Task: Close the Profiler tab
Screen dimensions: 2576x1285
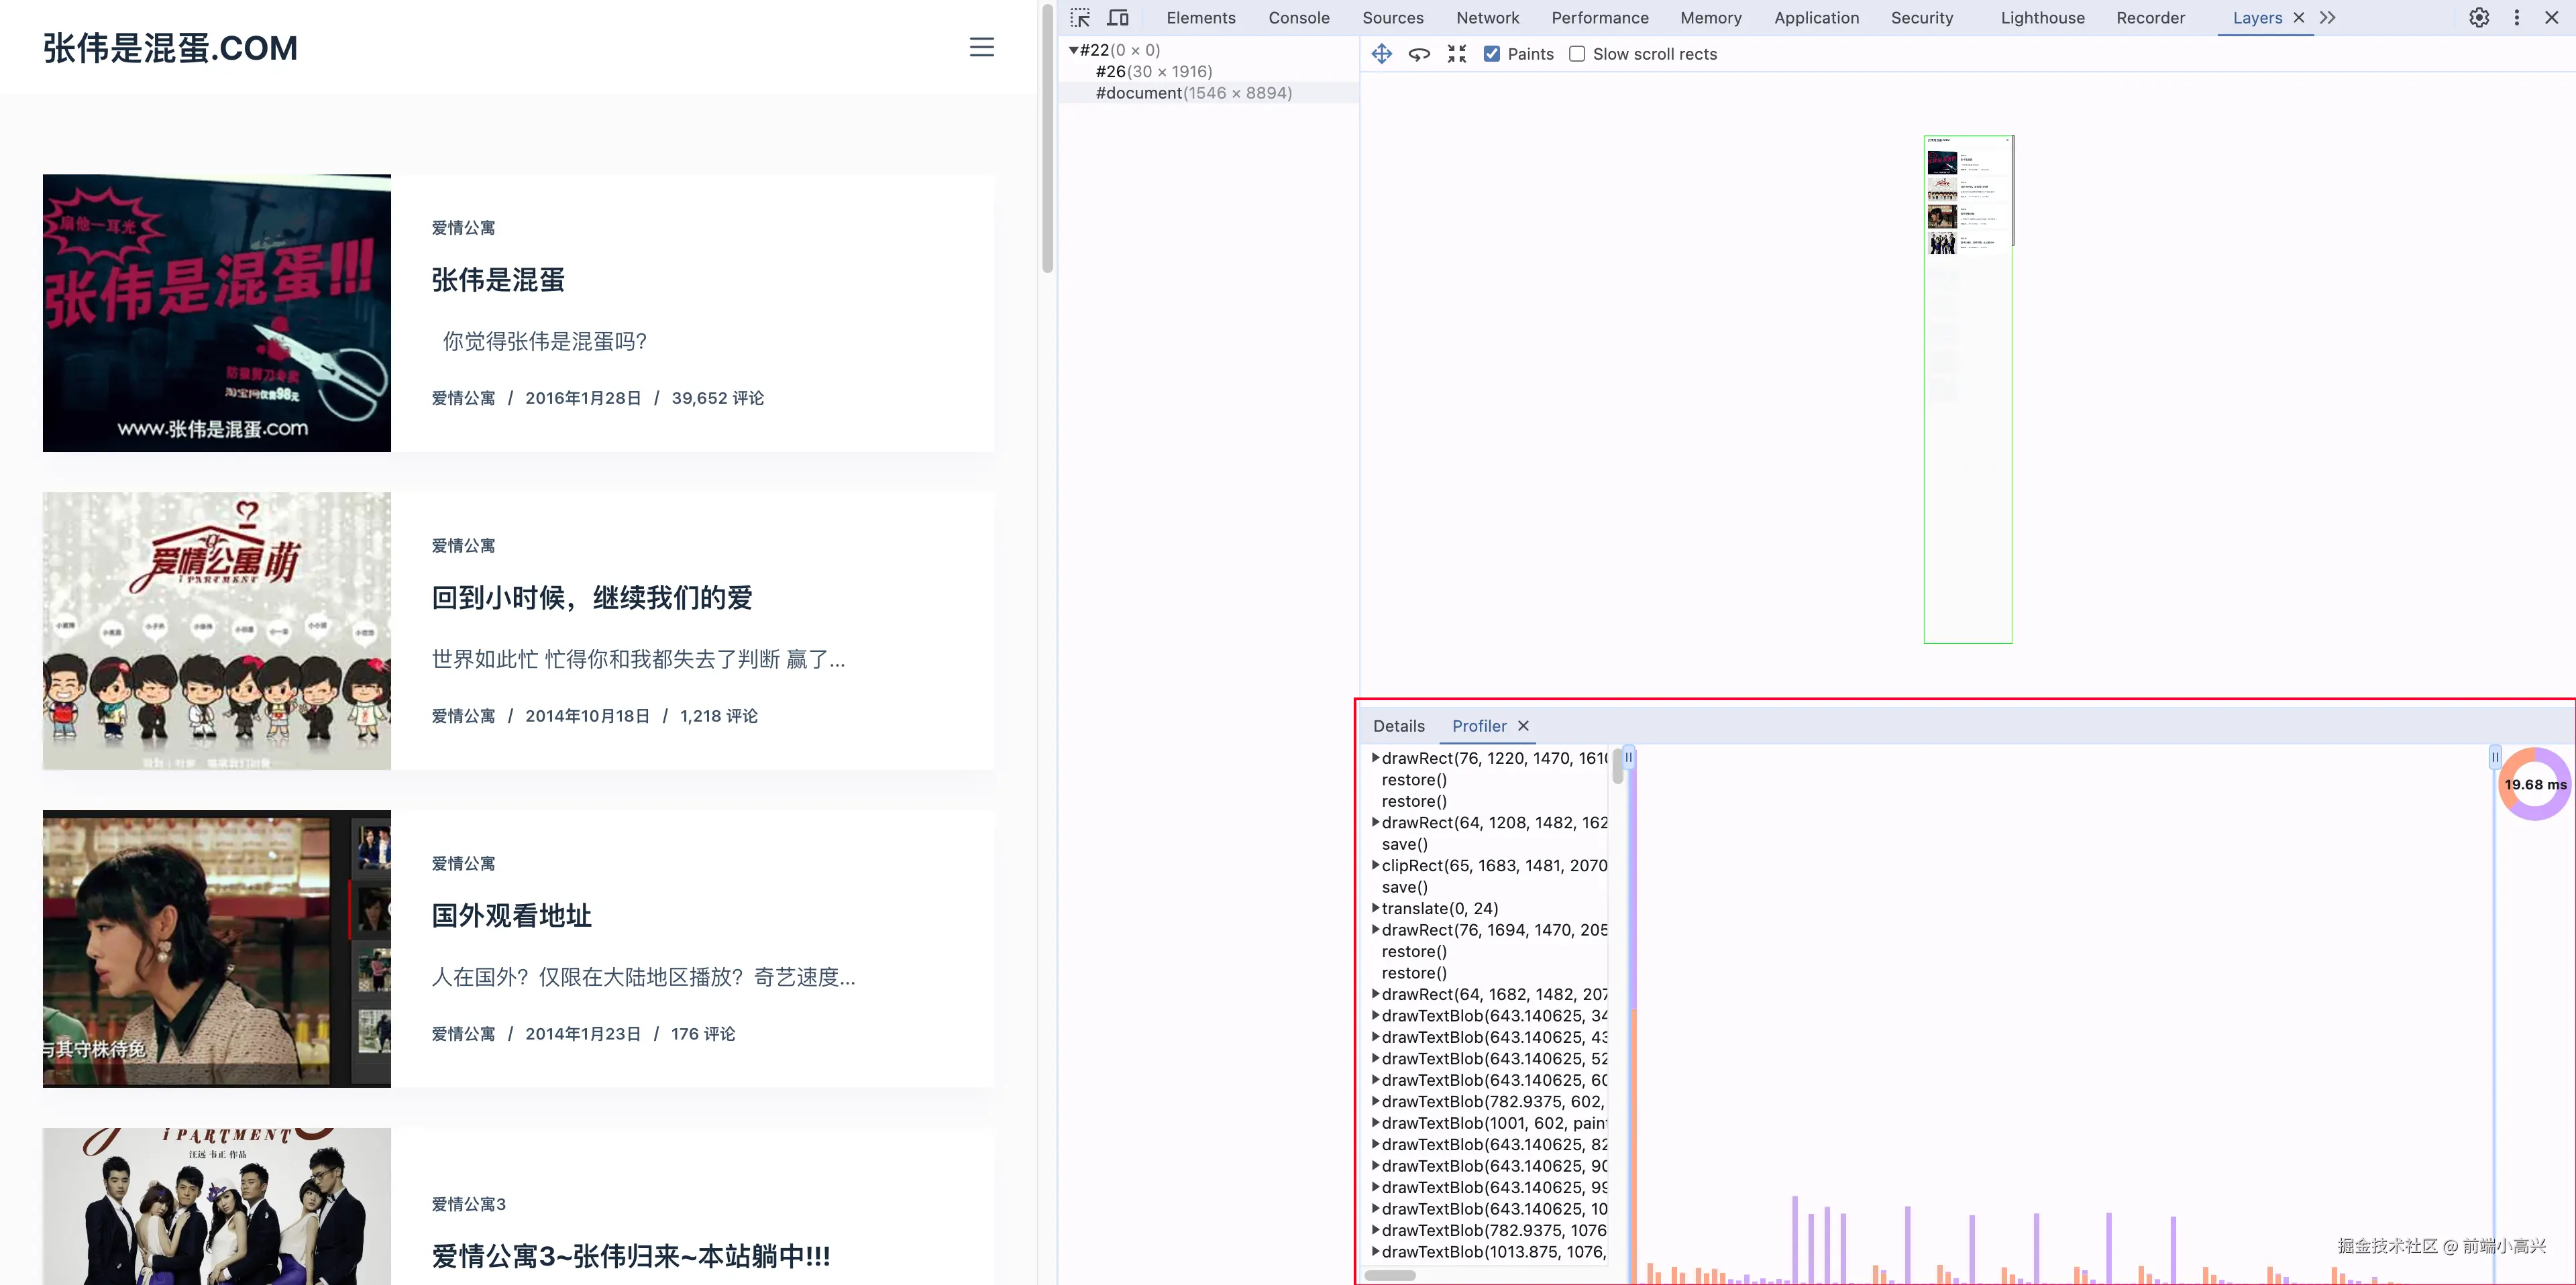Action: tap(1523, 726)
